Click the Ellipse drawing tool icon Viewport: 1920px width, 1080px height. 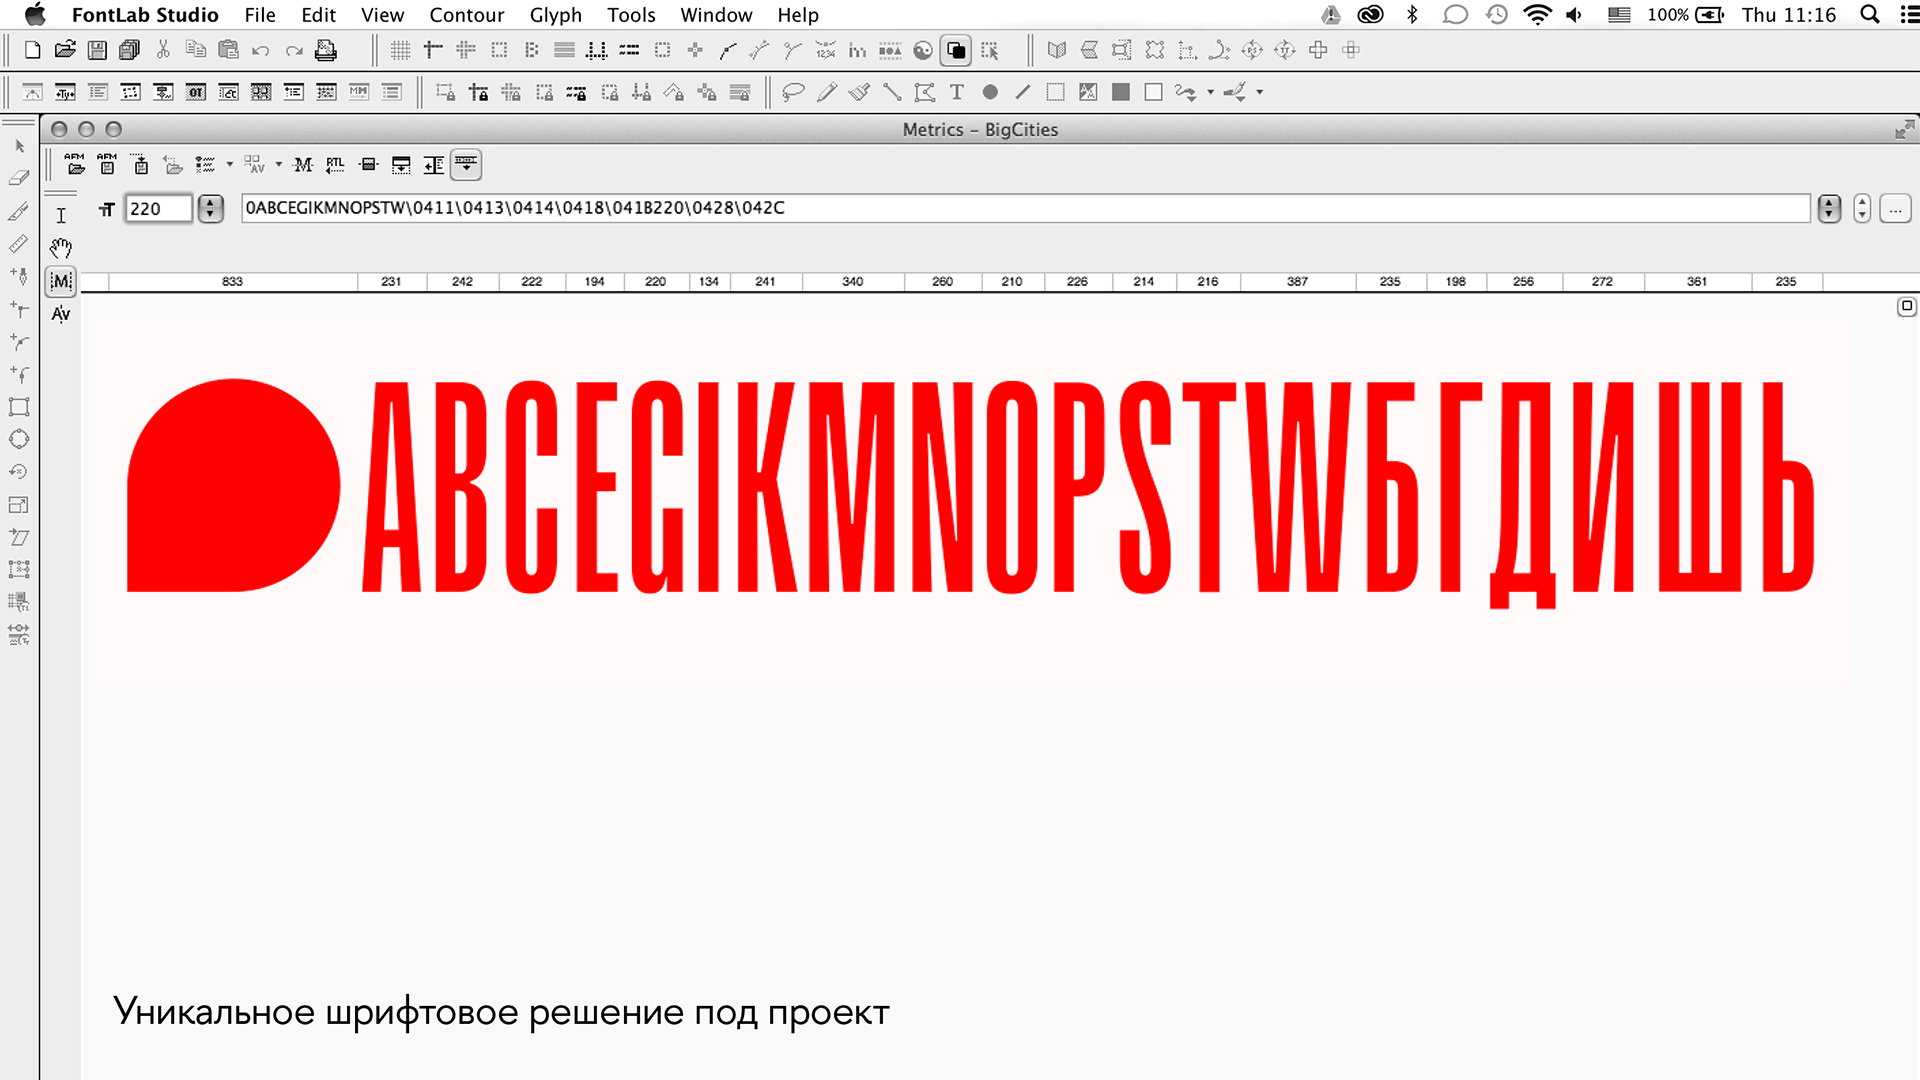coord(990,92)
